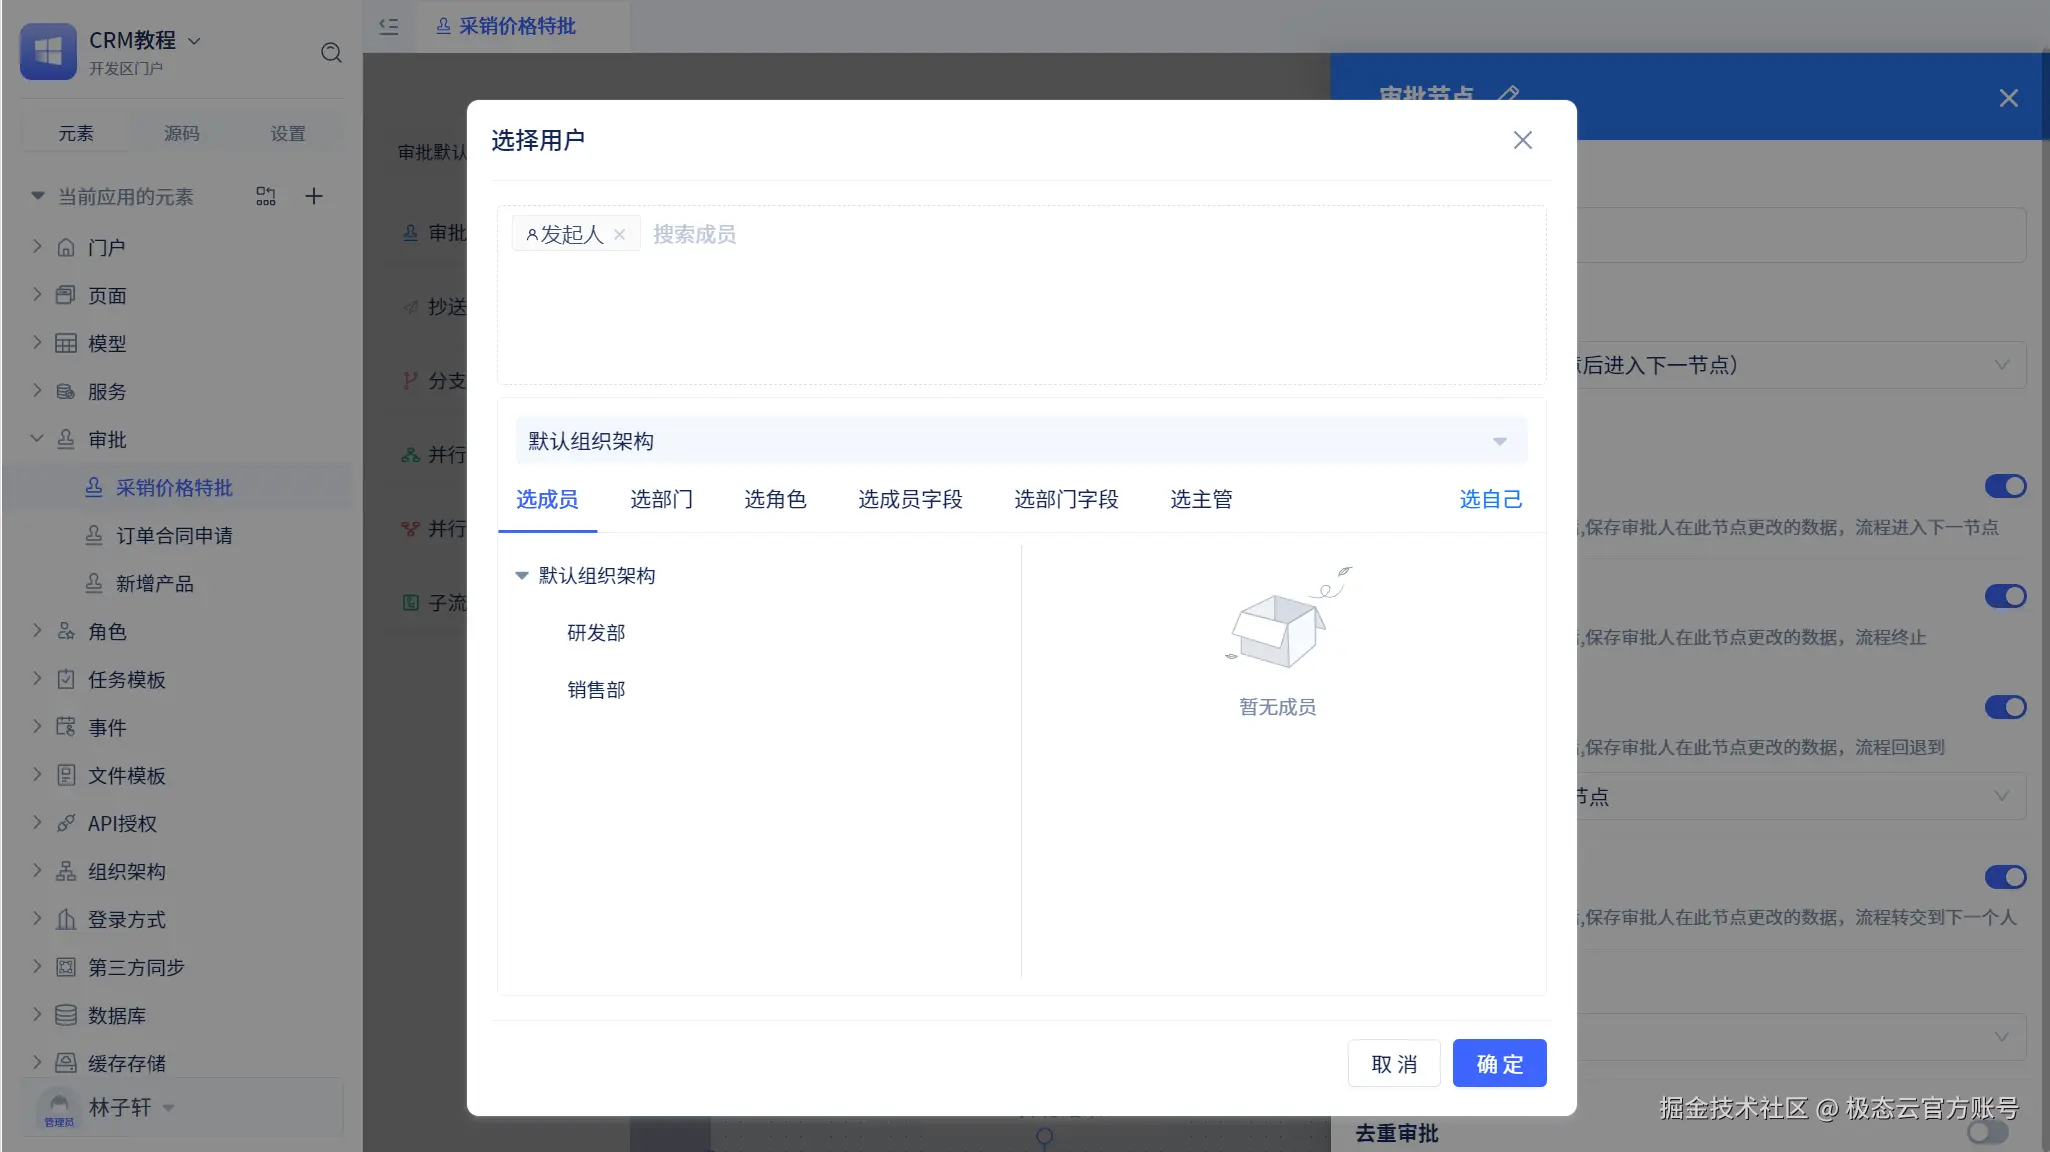The image size is (2050, 1152).
Task: Click the 模型 table icon
Action: [65, 343]
